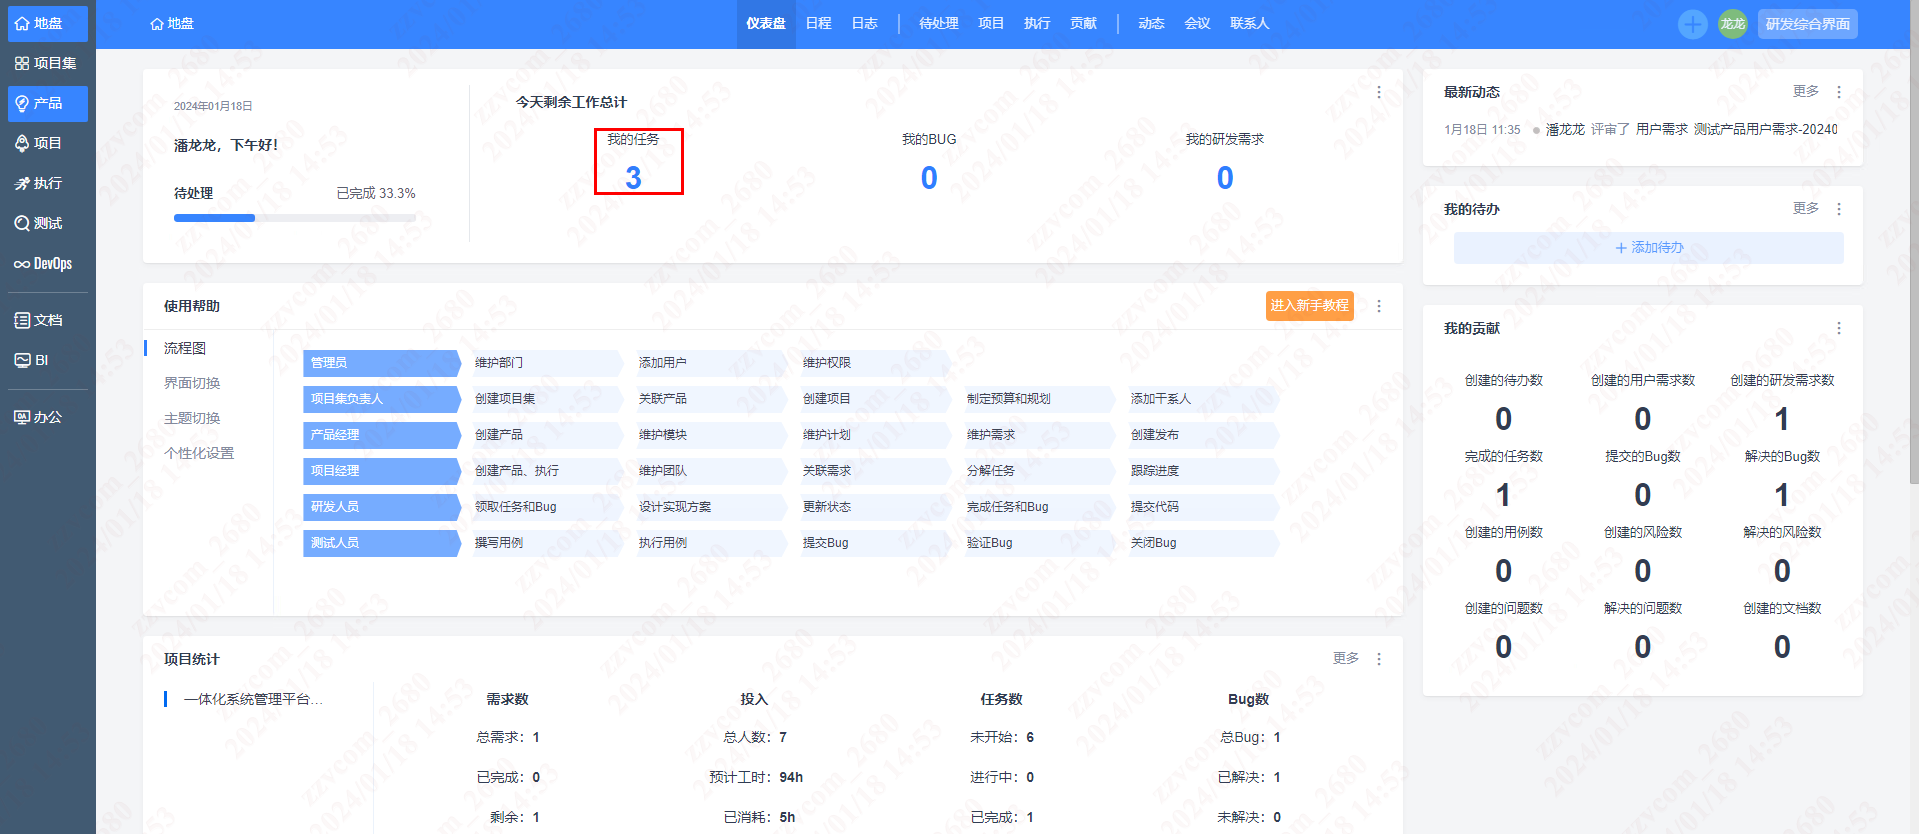1920x834 pixels.
Task: Click 更多 in 项目统计 panel
Action: click(1345, 658)
